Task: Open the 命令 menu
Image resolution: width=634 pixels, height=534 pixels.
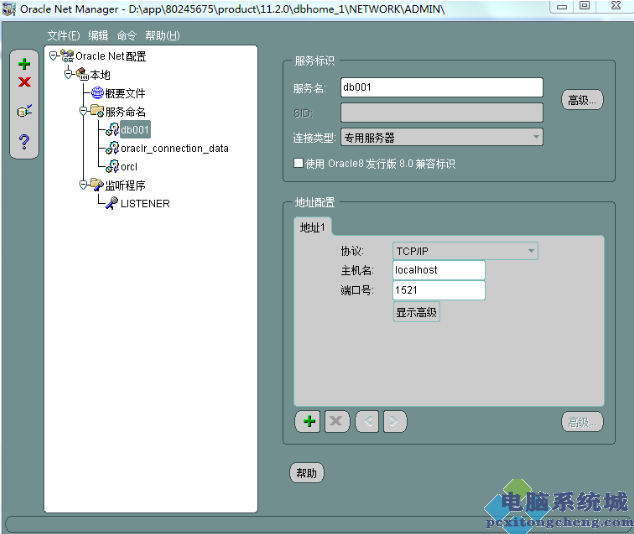Action: 127,36
